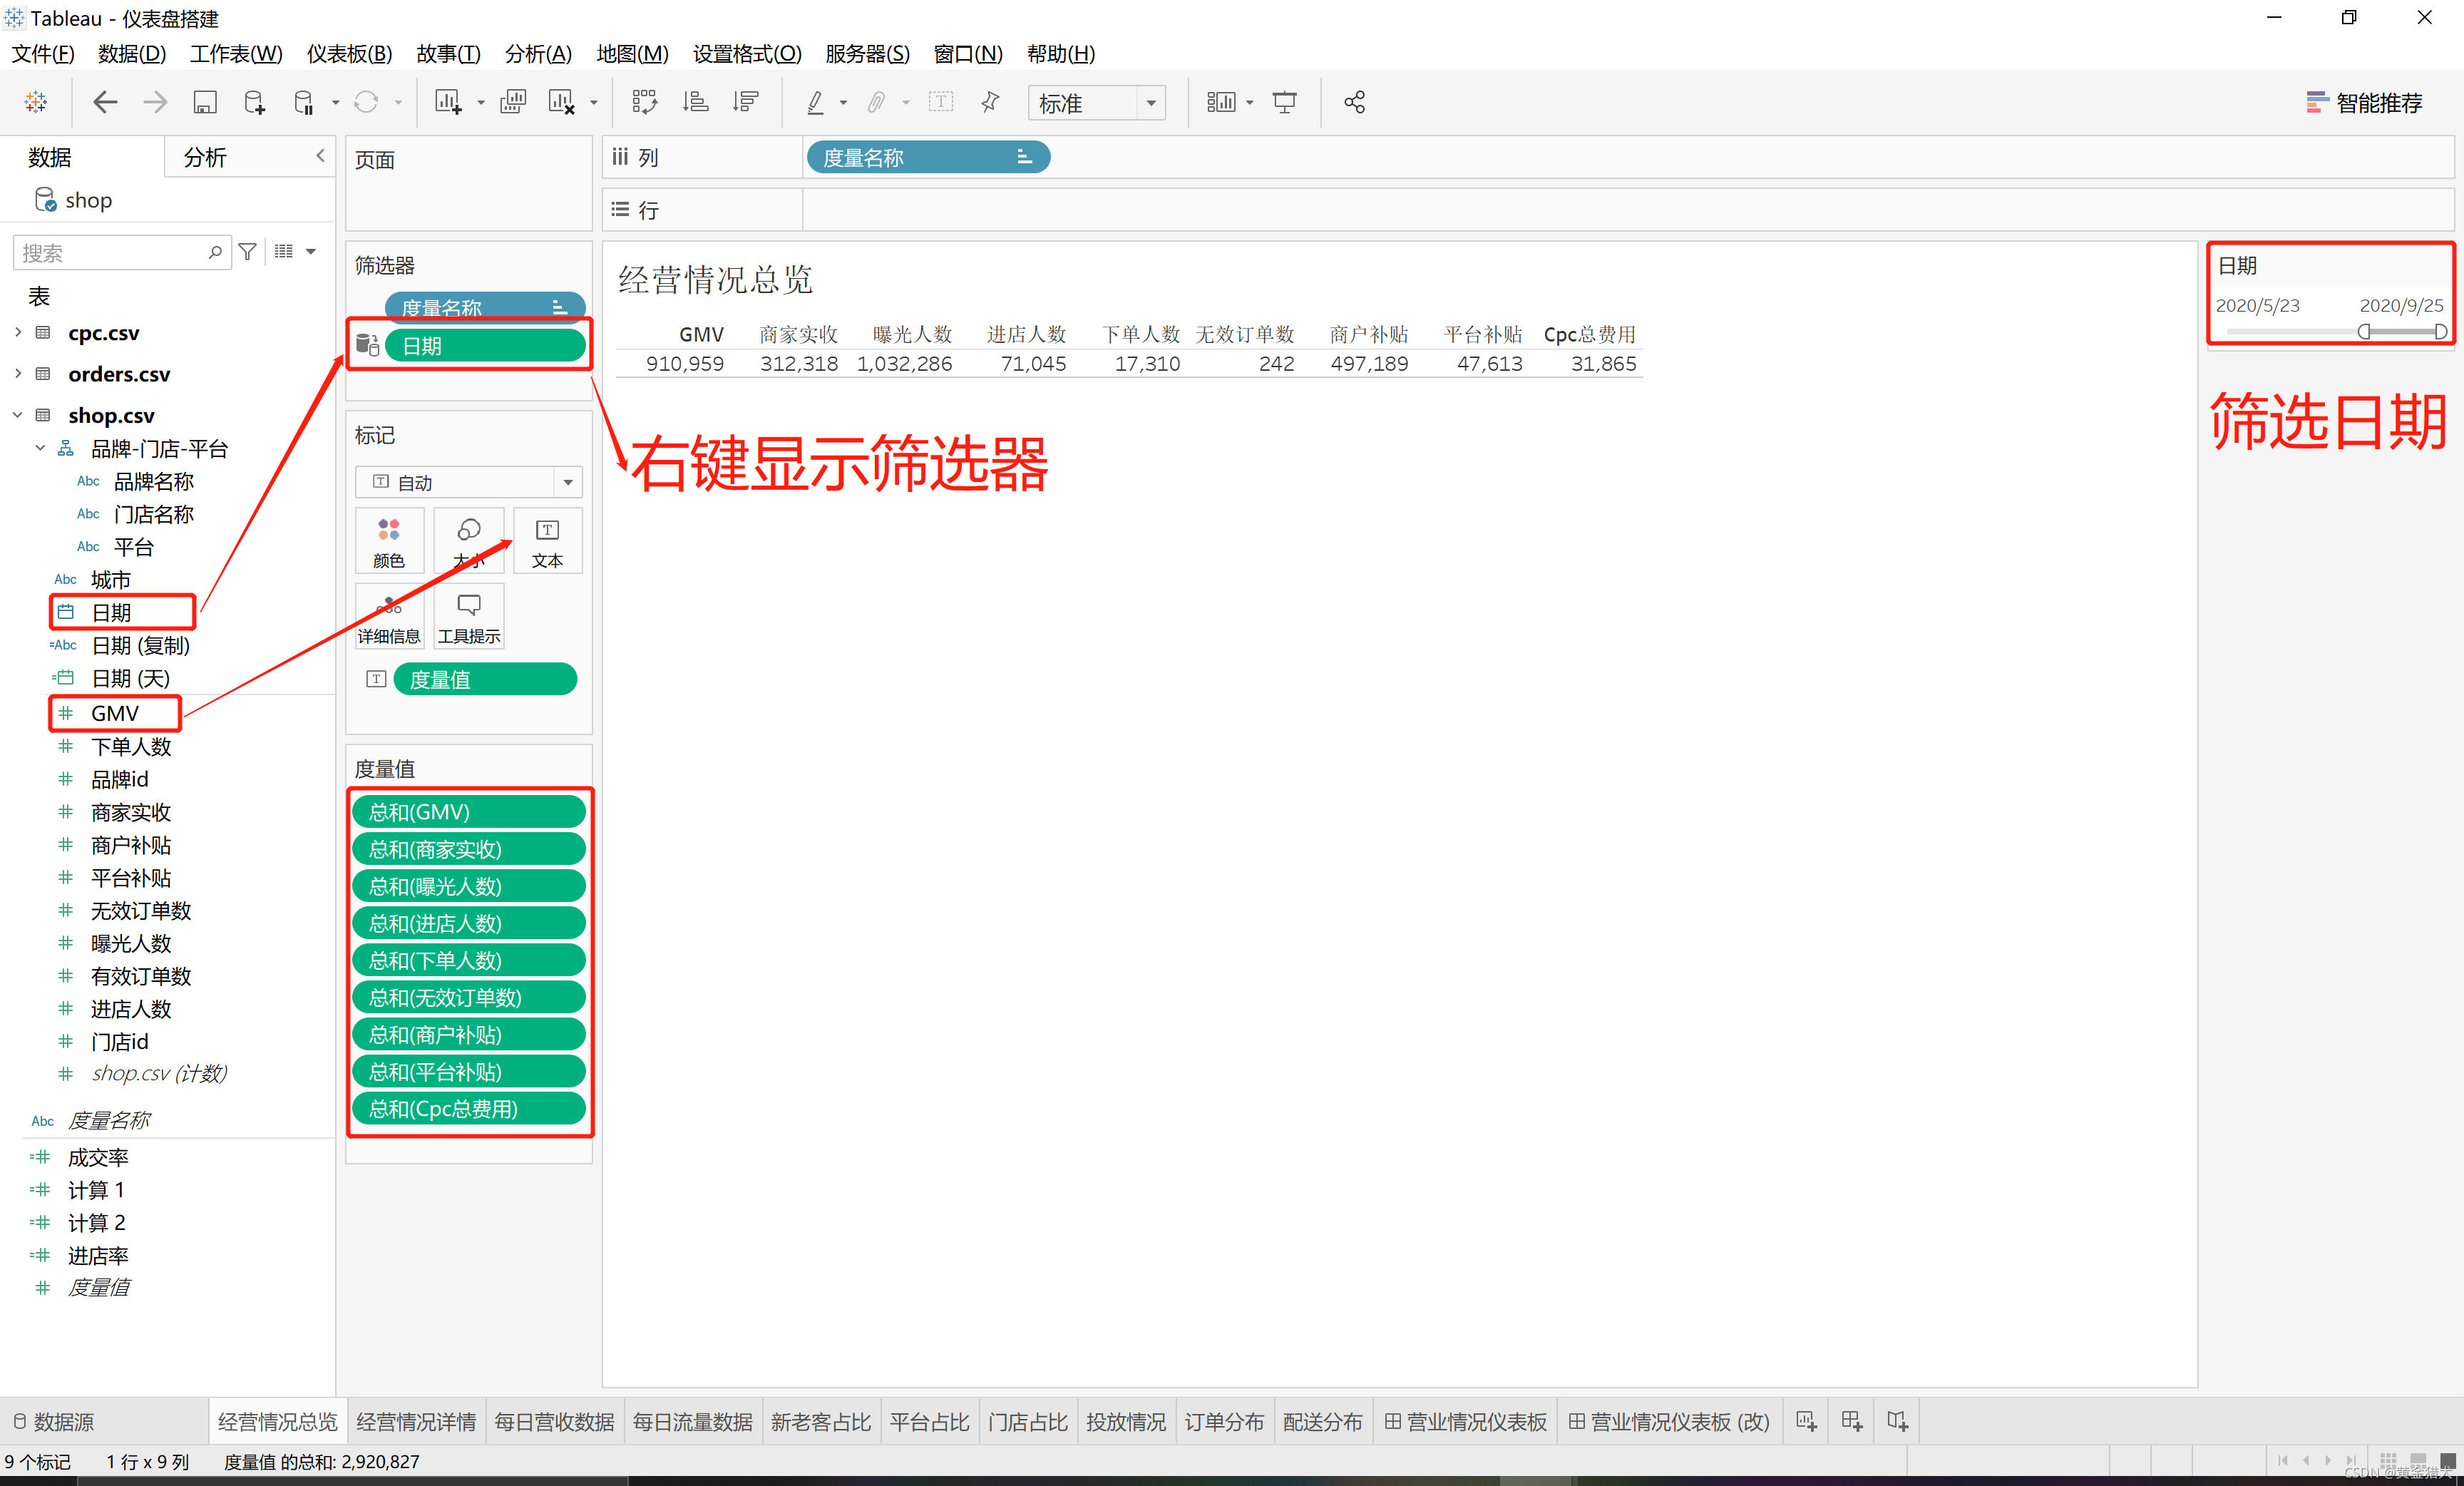Switch to the 每日营收数据 sheet tab
Image resolution: width=2464 pixels, height=1486 pixels.
(554, 1421)
